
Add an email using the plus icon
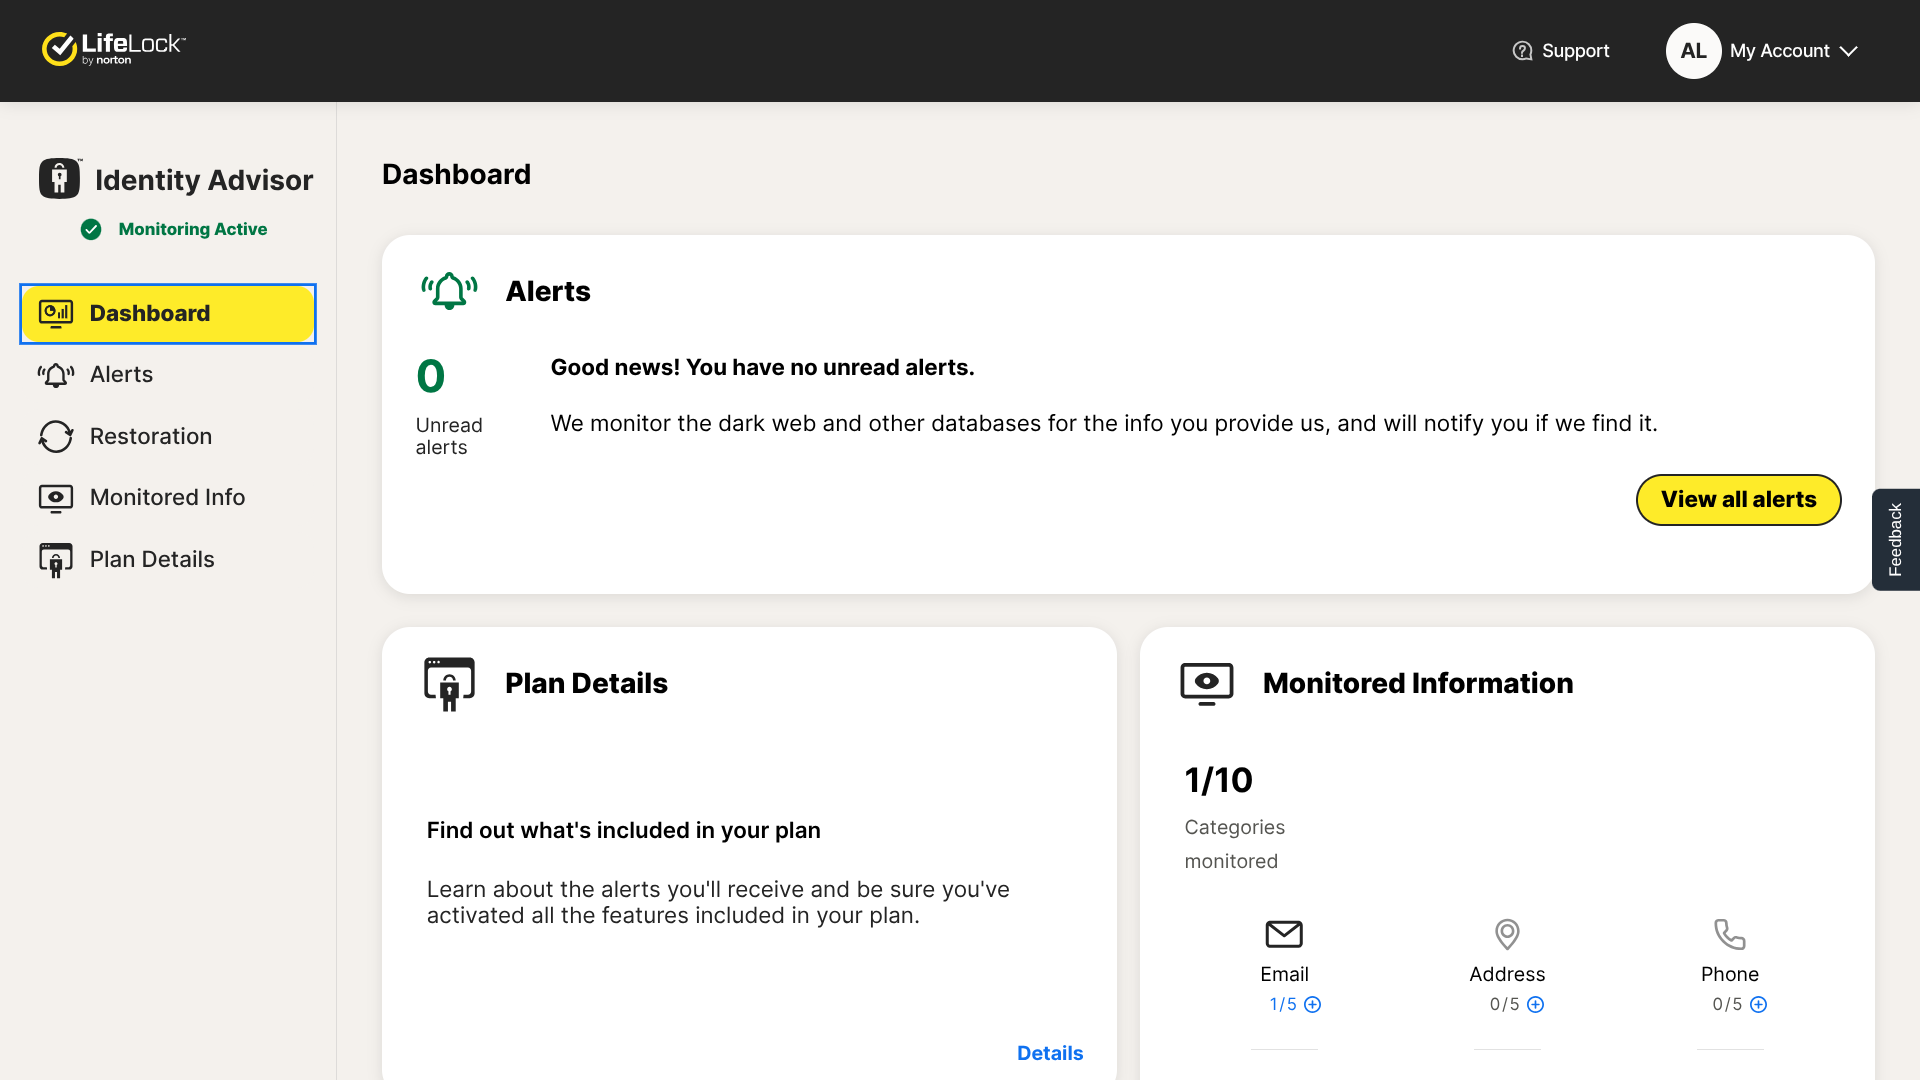[x=1313, y=1005]
